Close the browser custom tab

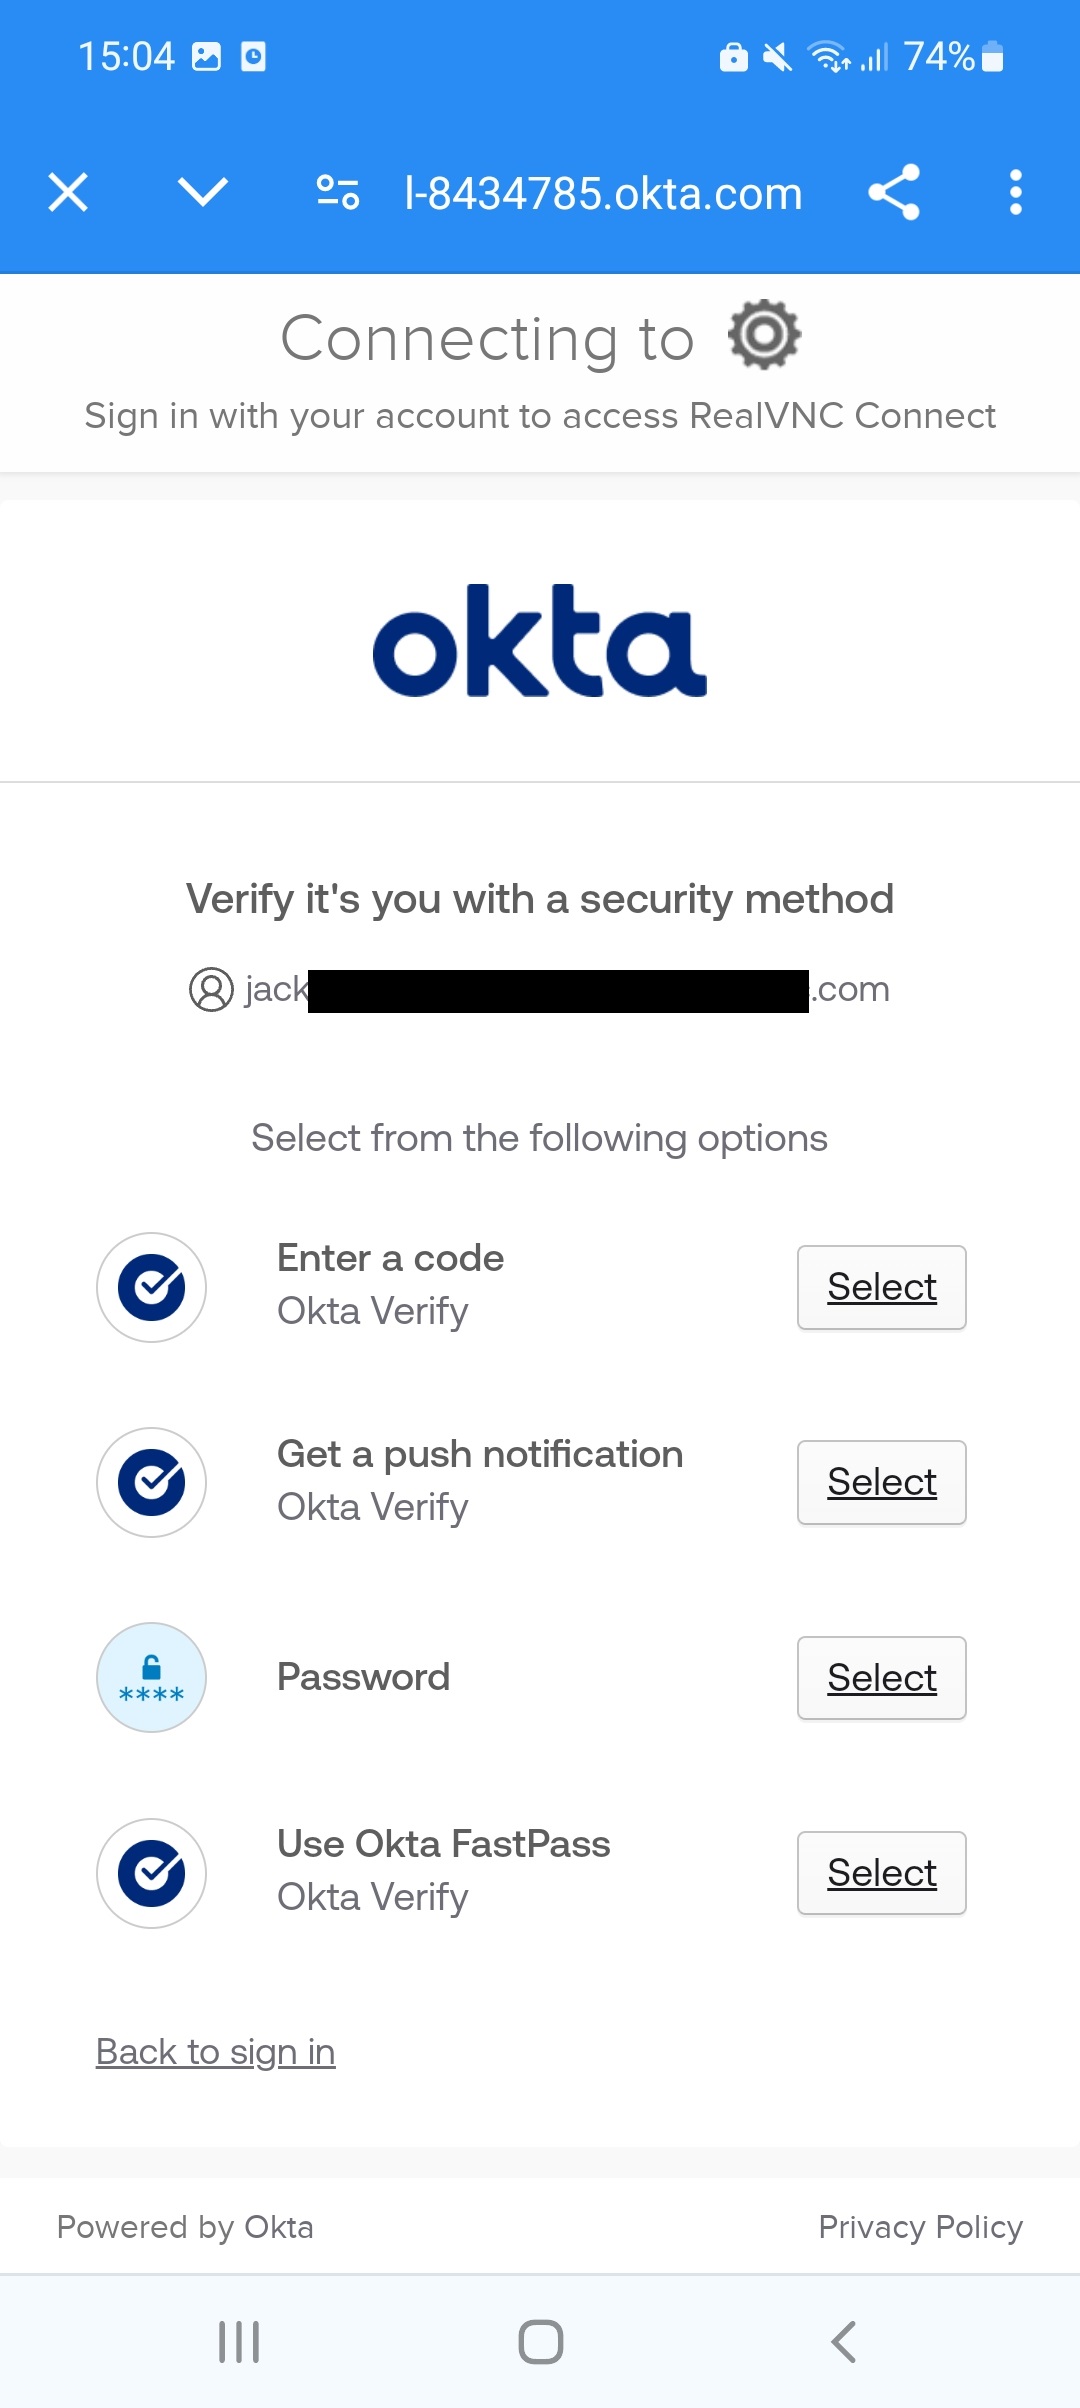coord(68,192)
